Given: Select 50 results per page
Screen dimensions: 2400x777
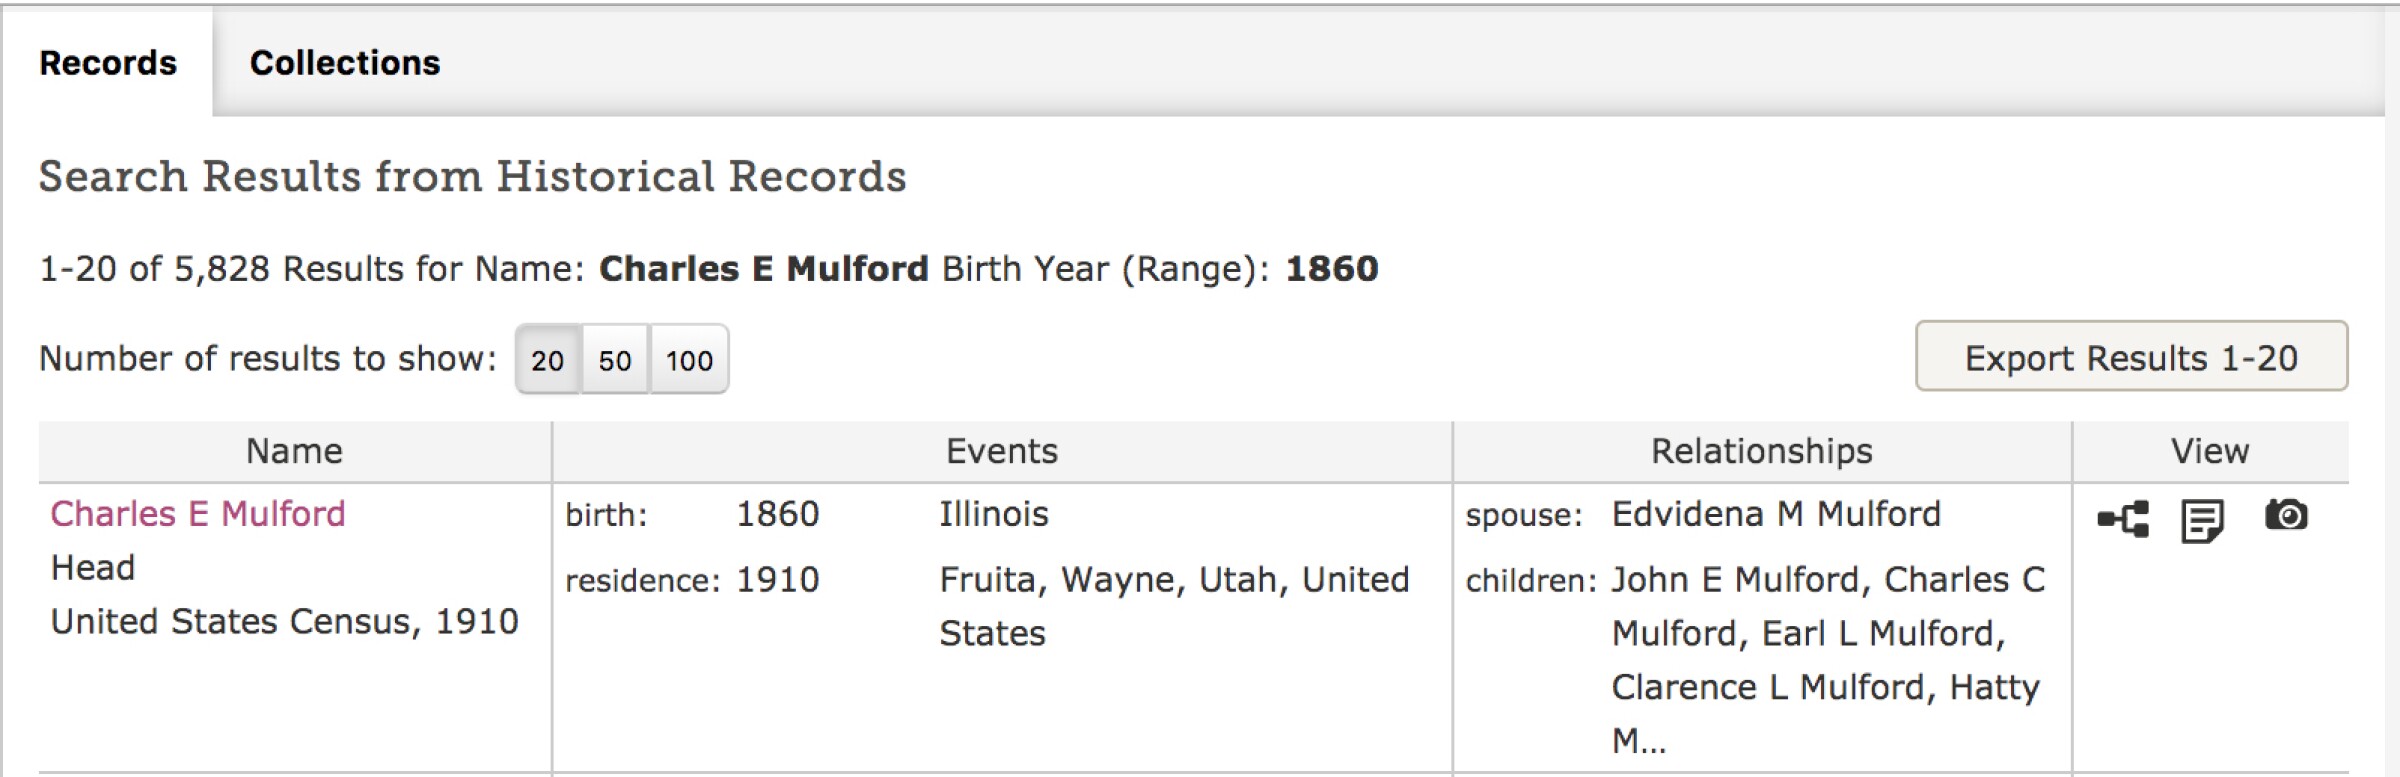Looking at the screenshot, I should (x=617, y=359).
